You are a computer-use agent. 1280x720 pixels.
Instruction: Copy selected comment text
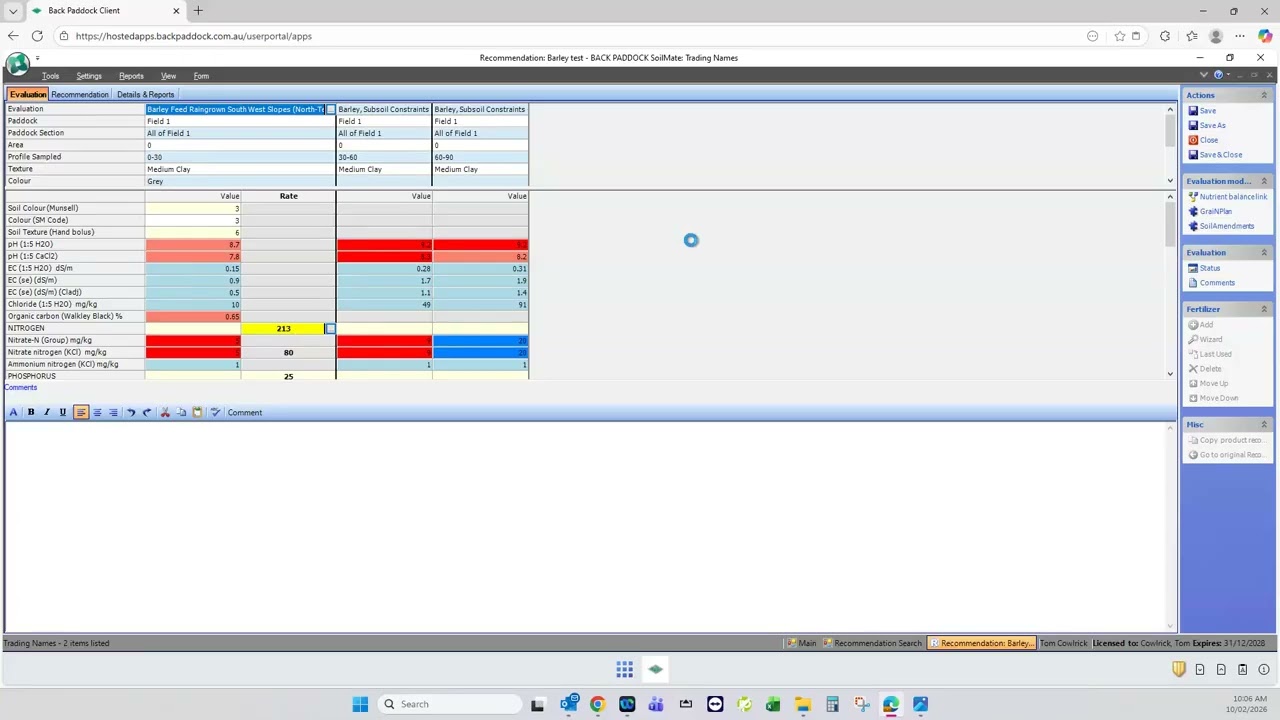coord(181,412)
